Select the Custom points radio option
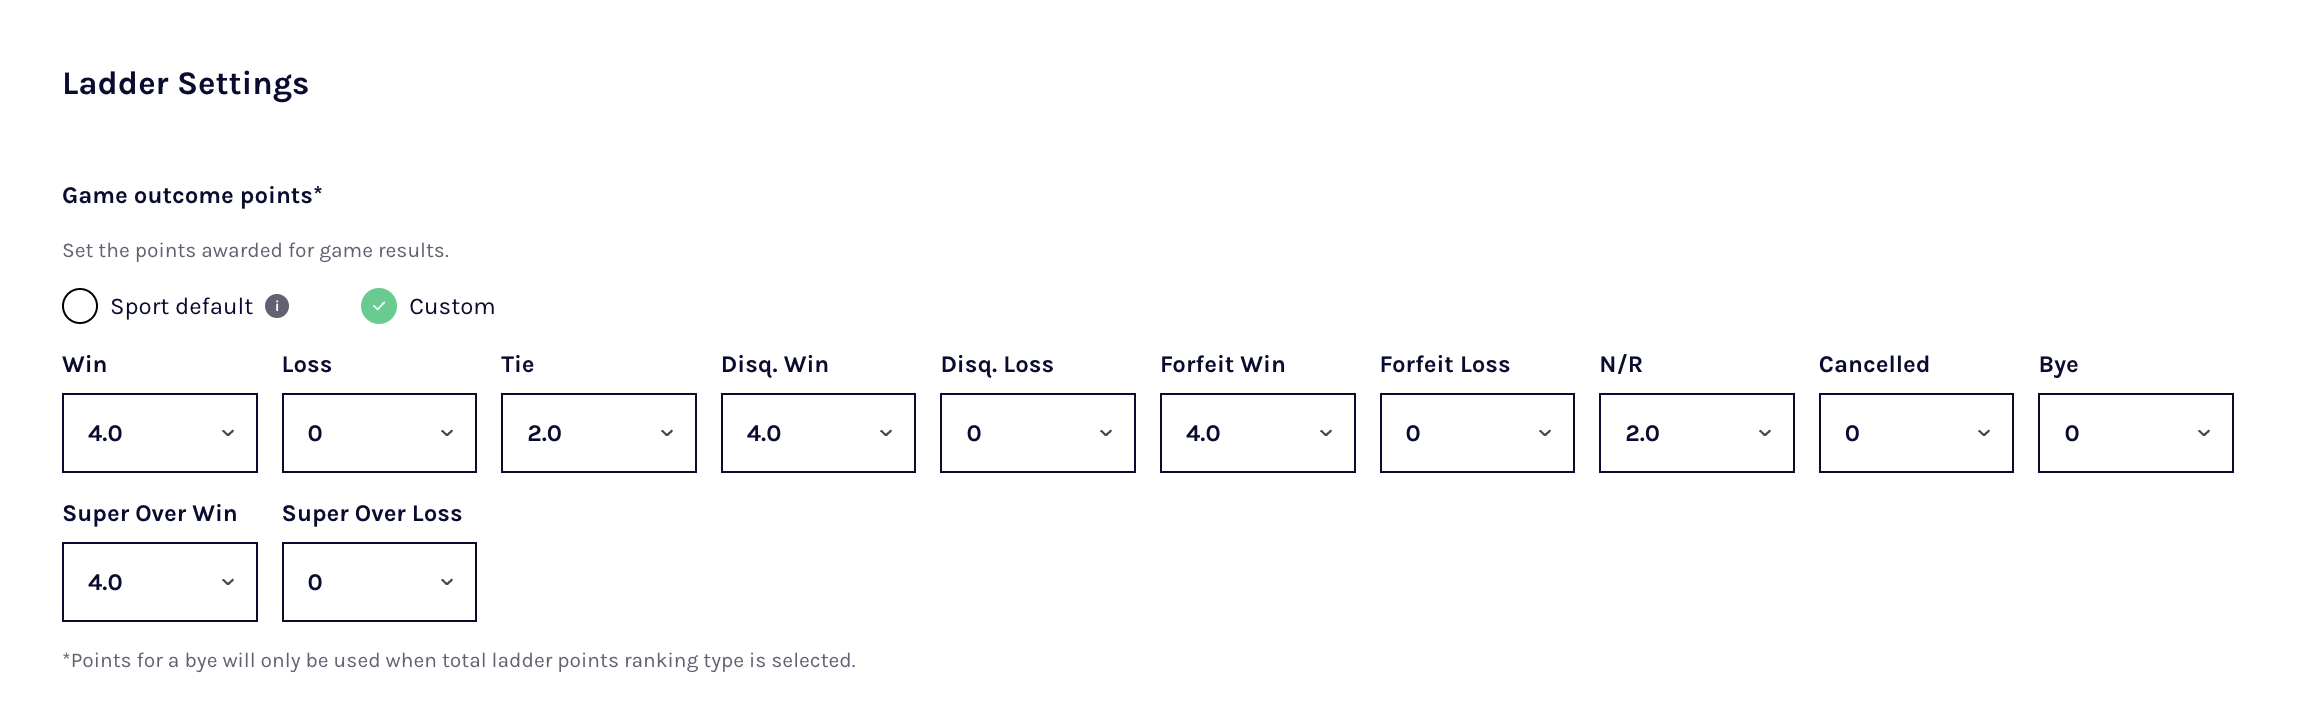2301x725 pixels. 379,306
